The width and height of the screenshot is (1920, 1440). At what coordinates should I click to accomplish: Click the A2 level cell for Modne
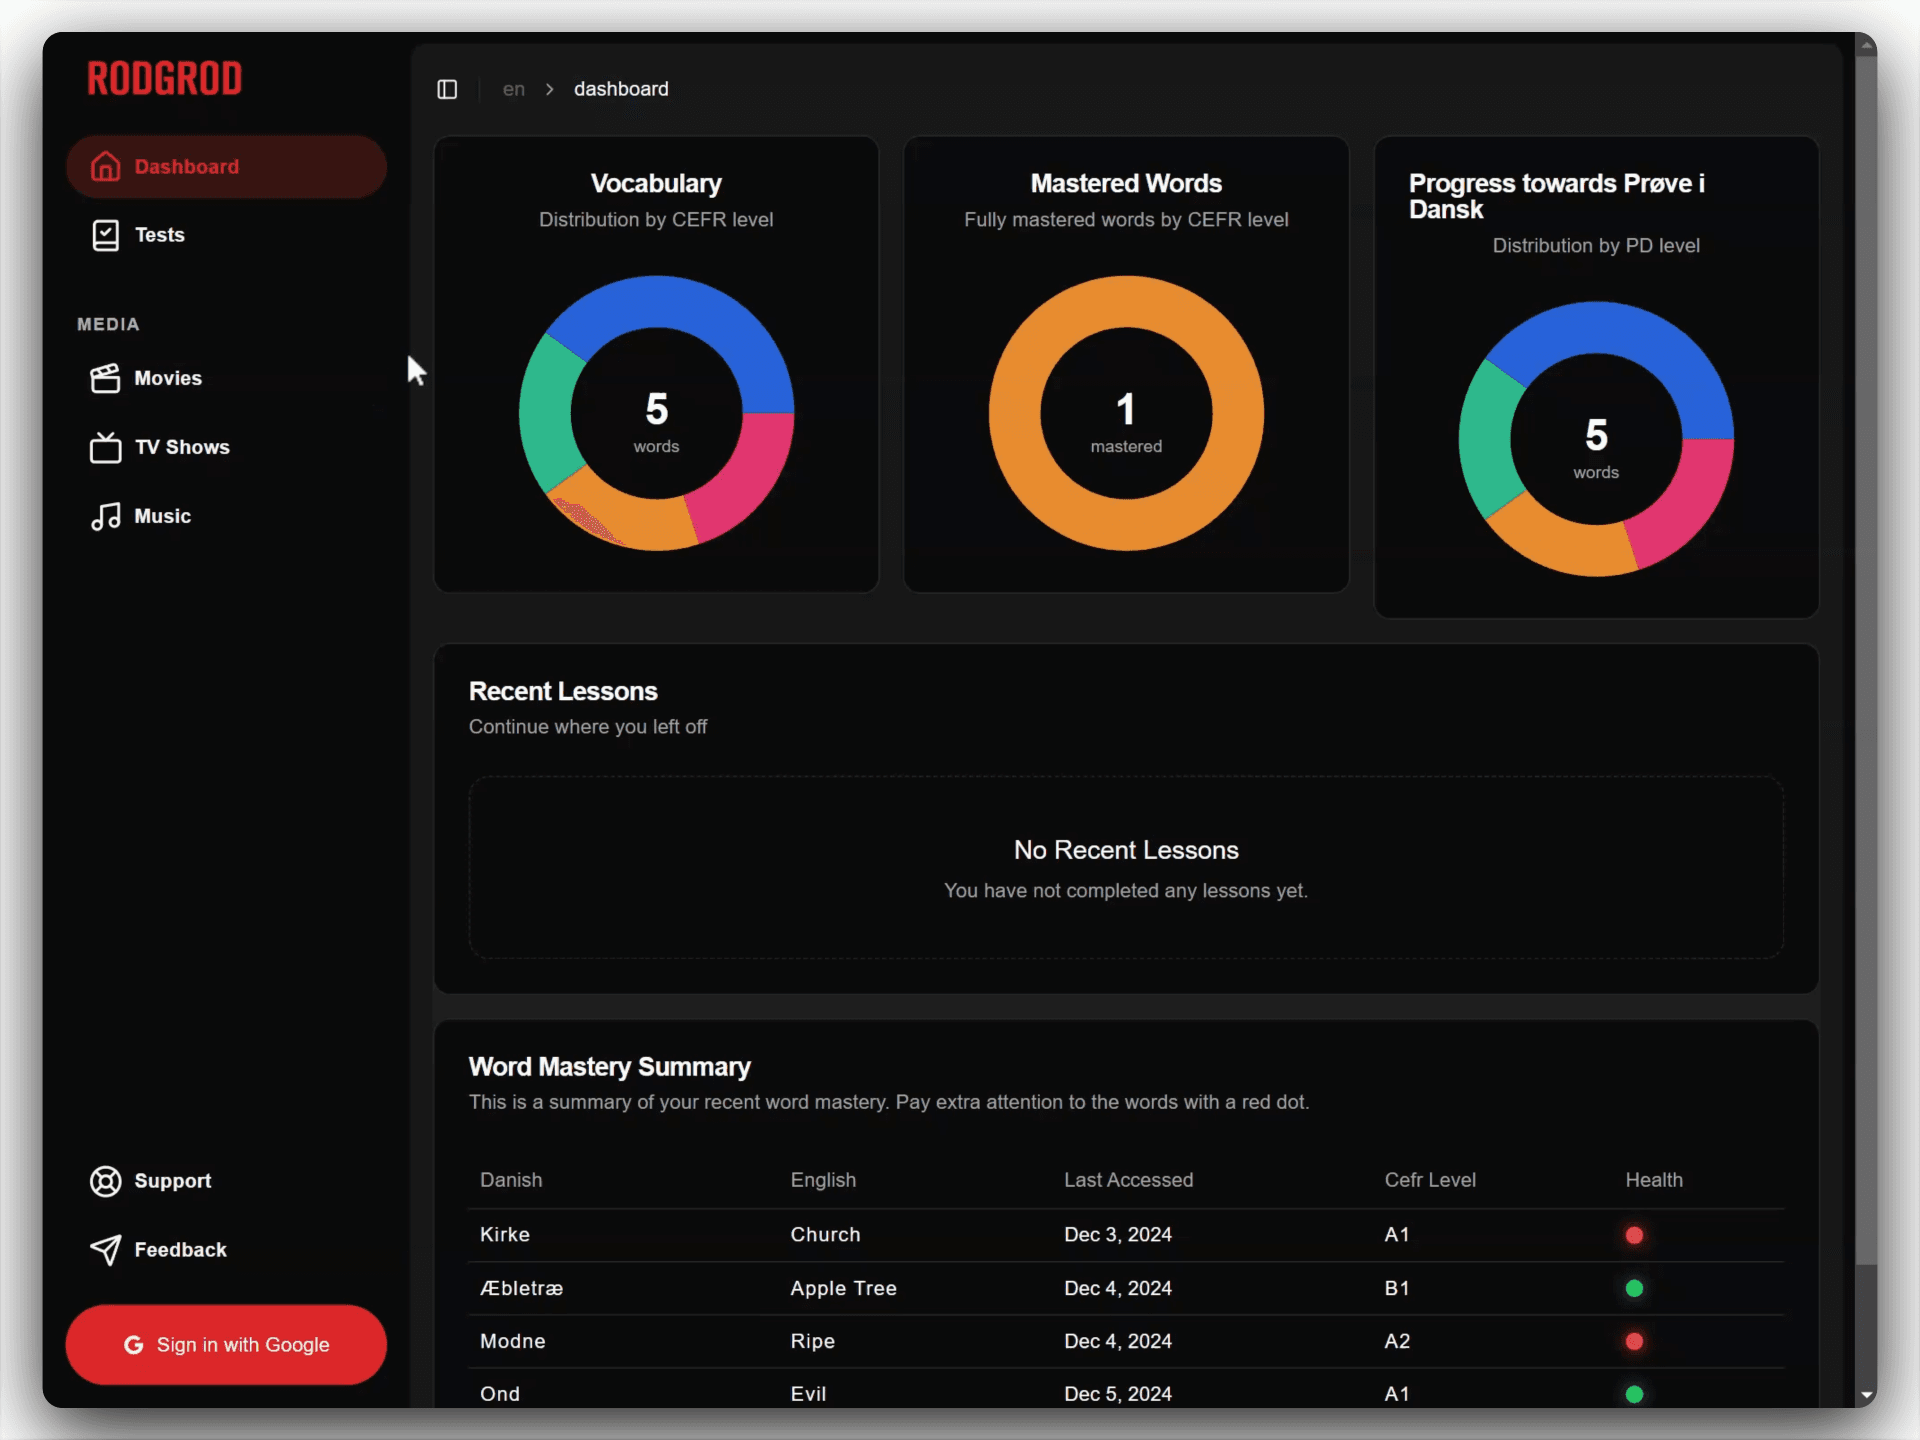(x=1397, y=1341)
